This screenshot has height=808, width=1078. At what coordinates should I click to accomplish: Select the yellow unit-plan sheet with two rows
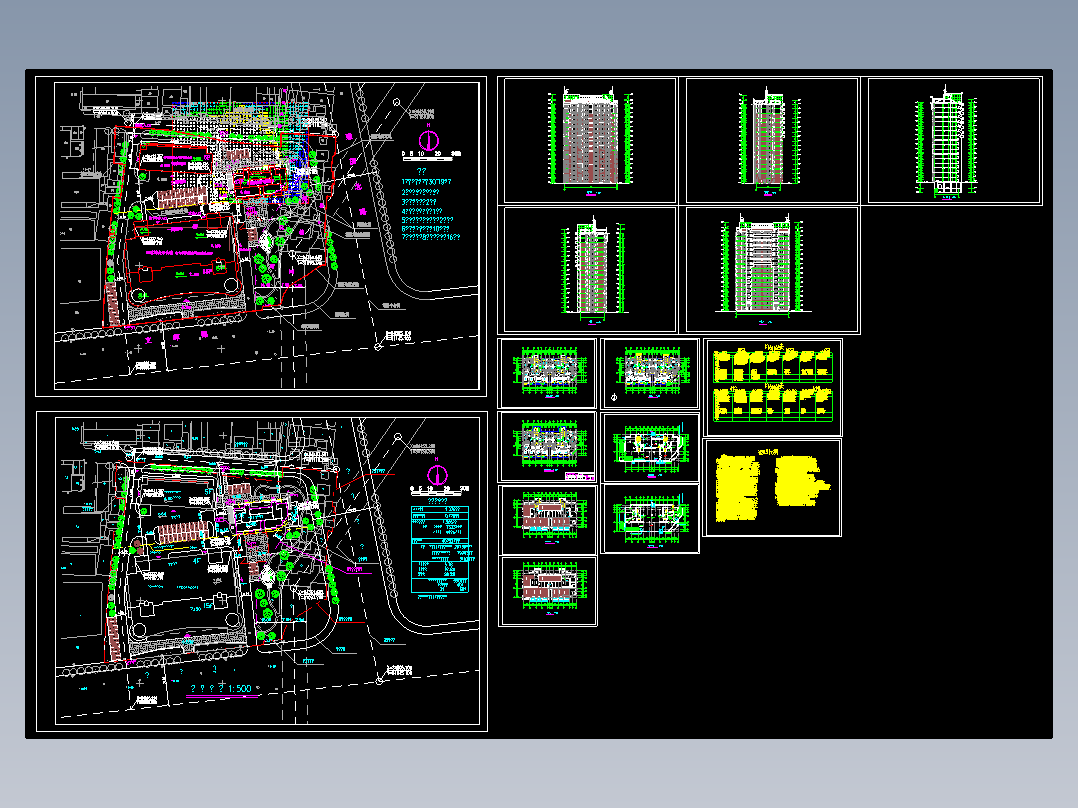pos(773,387)
